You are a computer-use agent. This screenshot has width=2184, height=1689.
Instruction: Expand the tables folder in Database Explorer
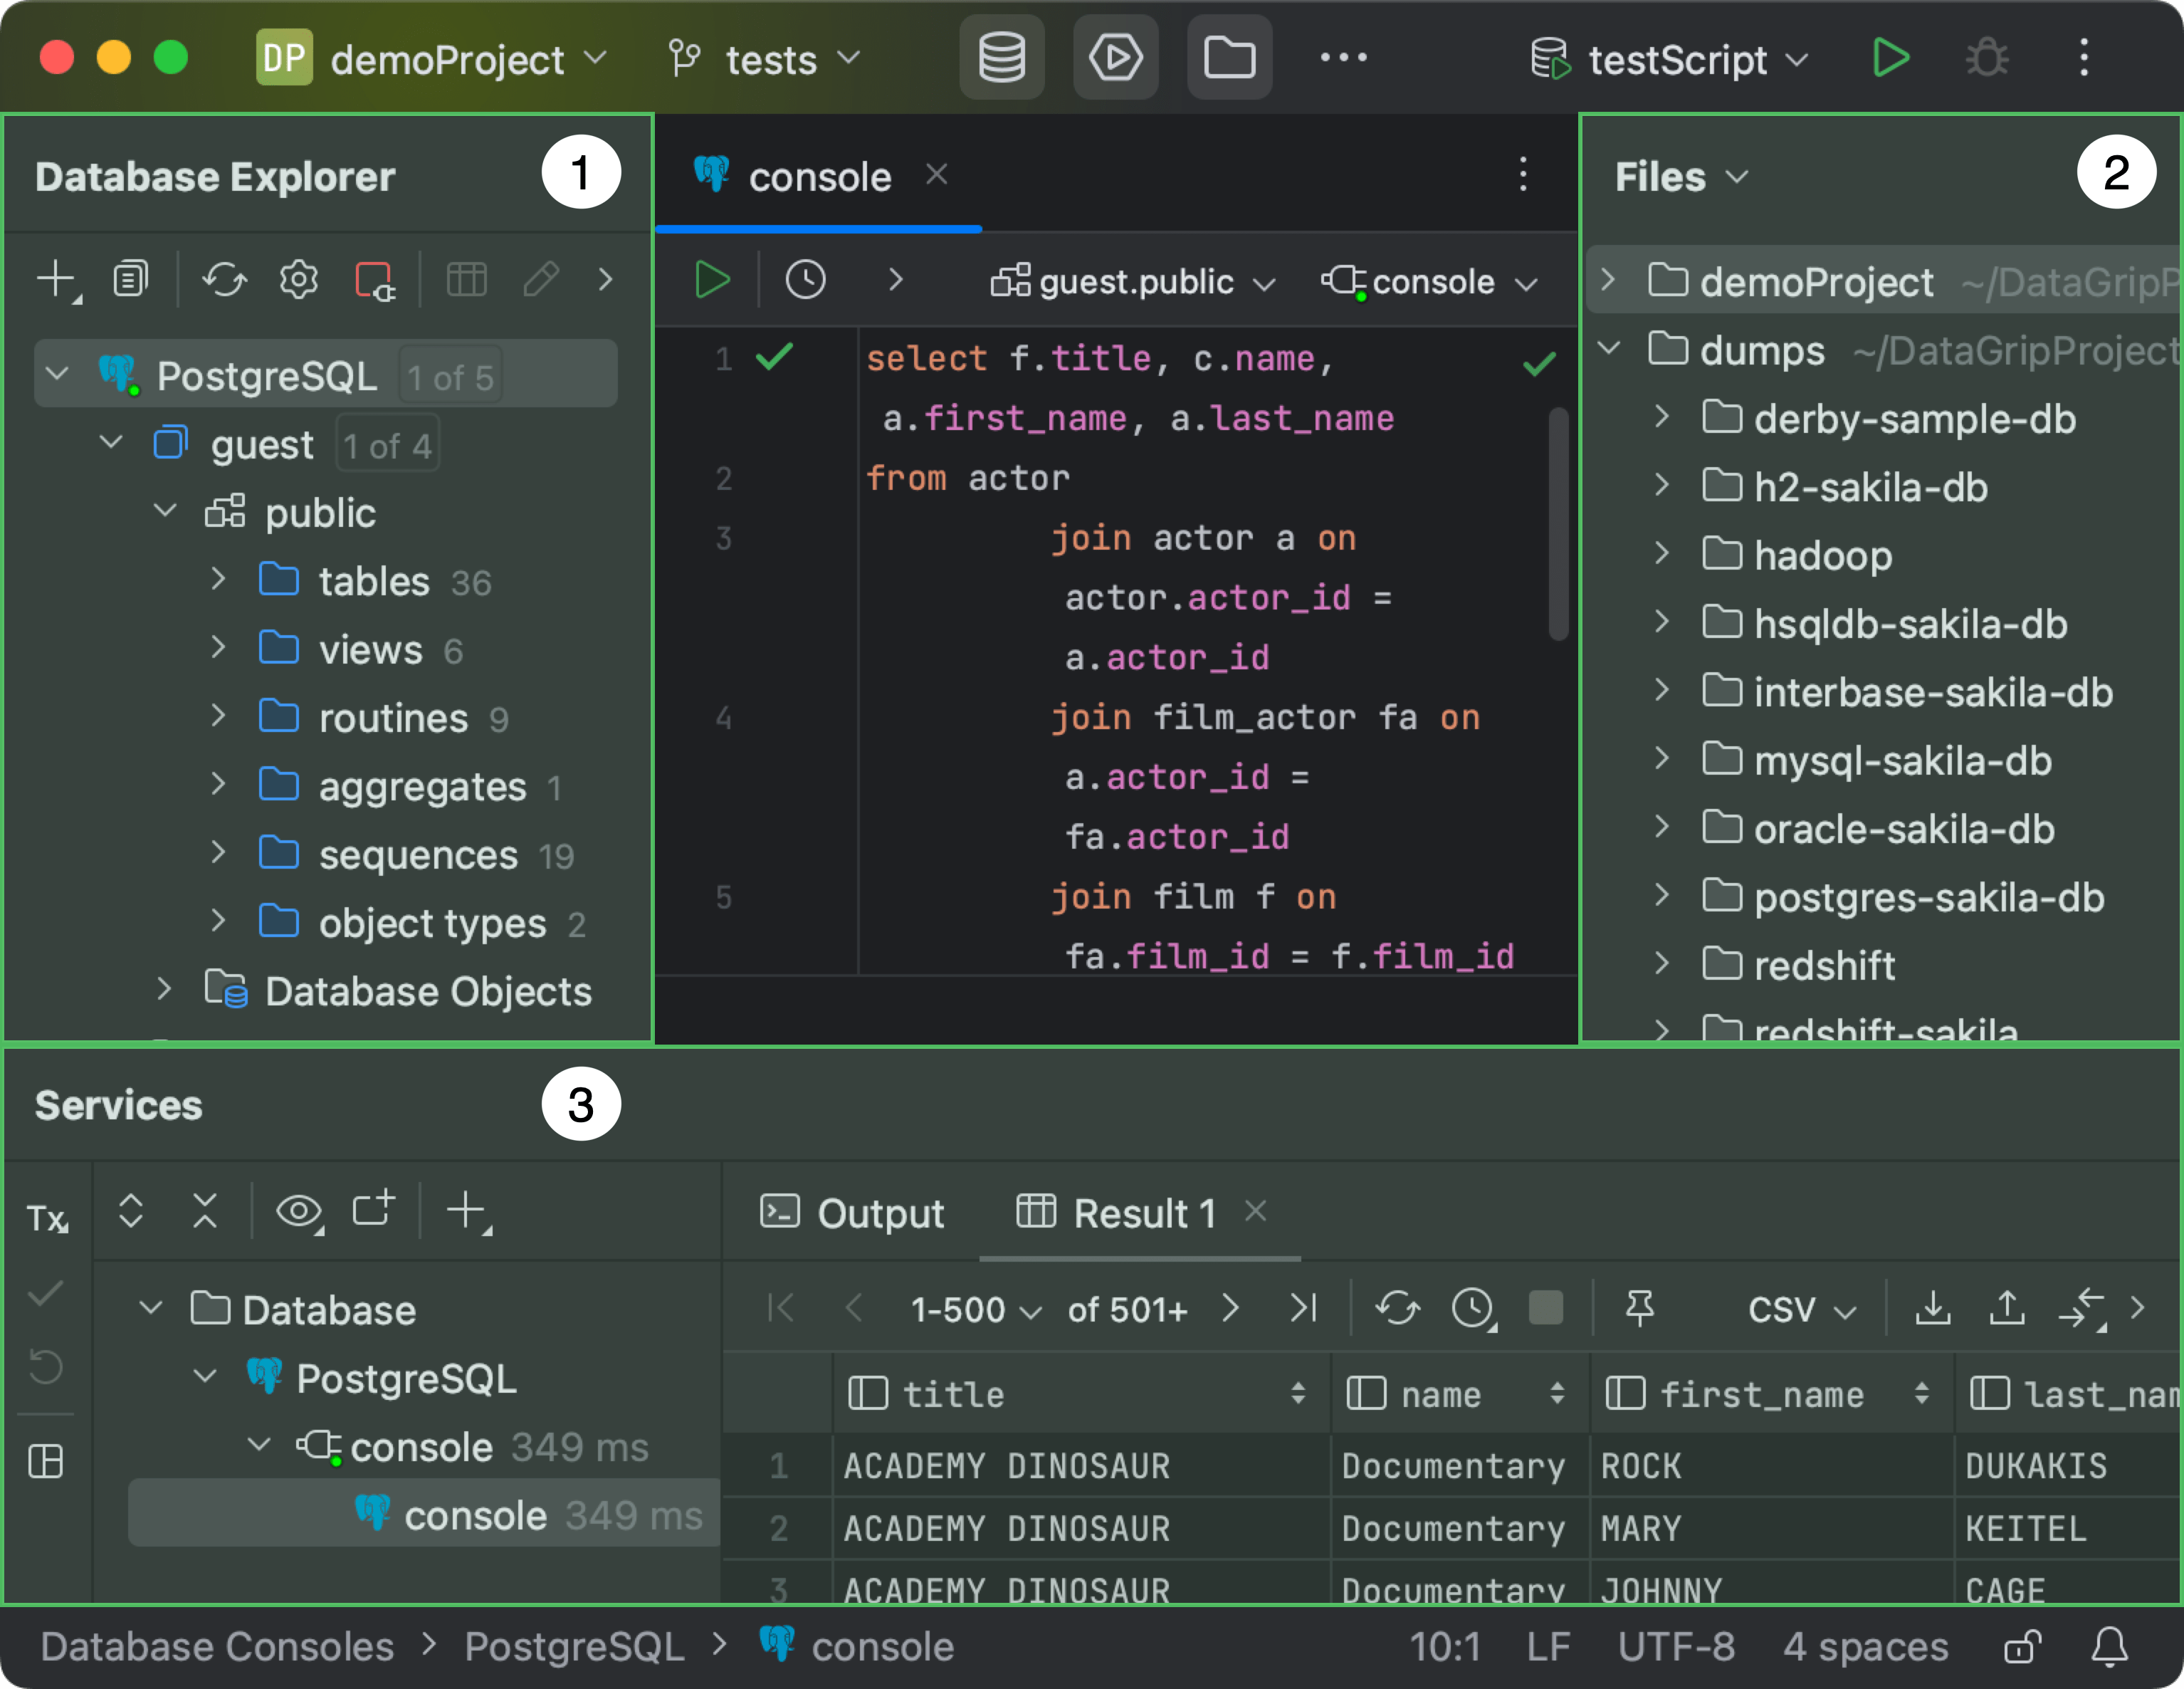[x=219, y=580]
